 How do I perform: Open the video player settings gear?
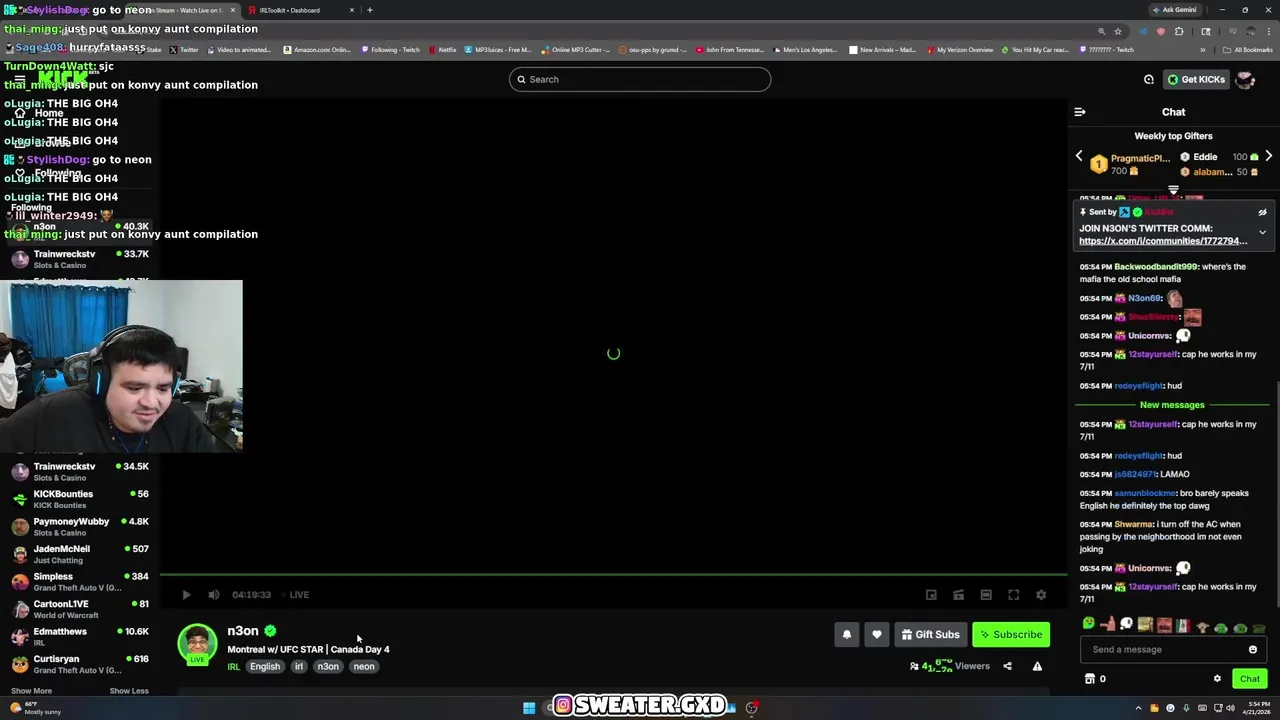click(x=1041, y=595)
